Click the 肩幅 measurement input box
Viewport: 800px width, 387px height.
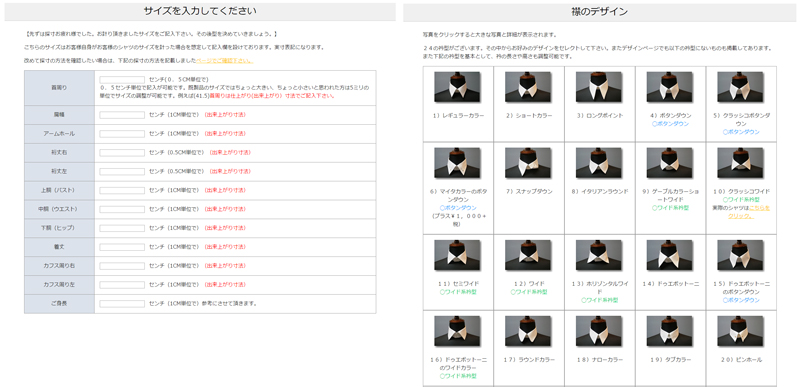(122, 115)
